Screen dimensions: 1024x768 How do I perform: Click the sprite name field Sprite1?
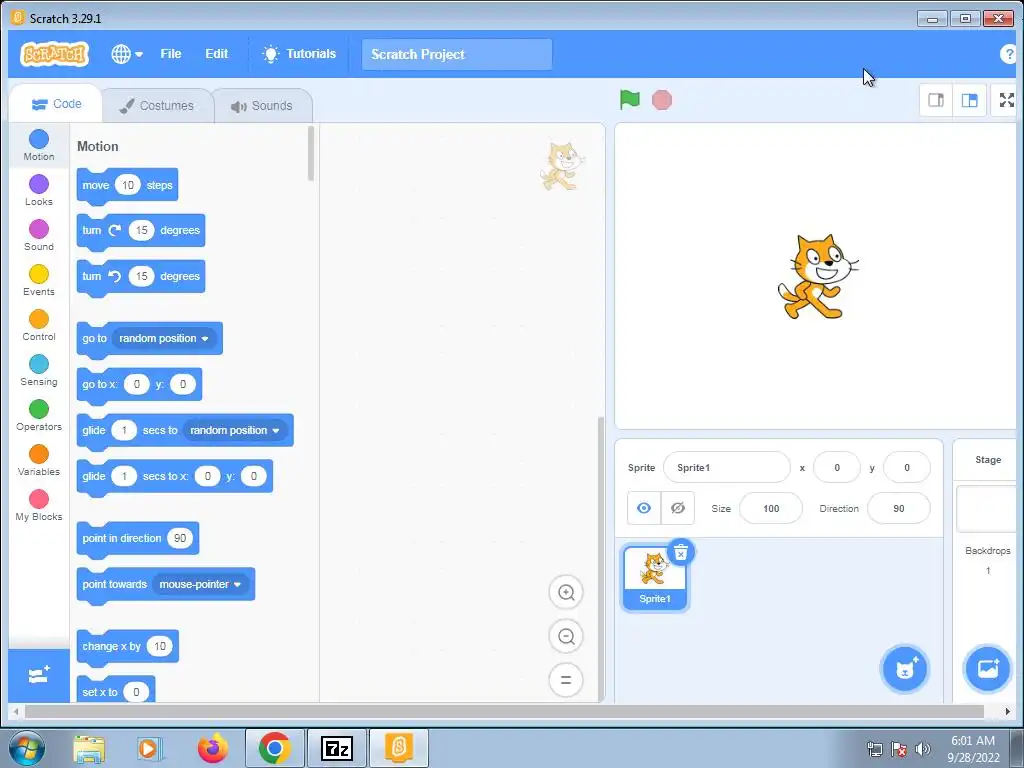point(726,468)
